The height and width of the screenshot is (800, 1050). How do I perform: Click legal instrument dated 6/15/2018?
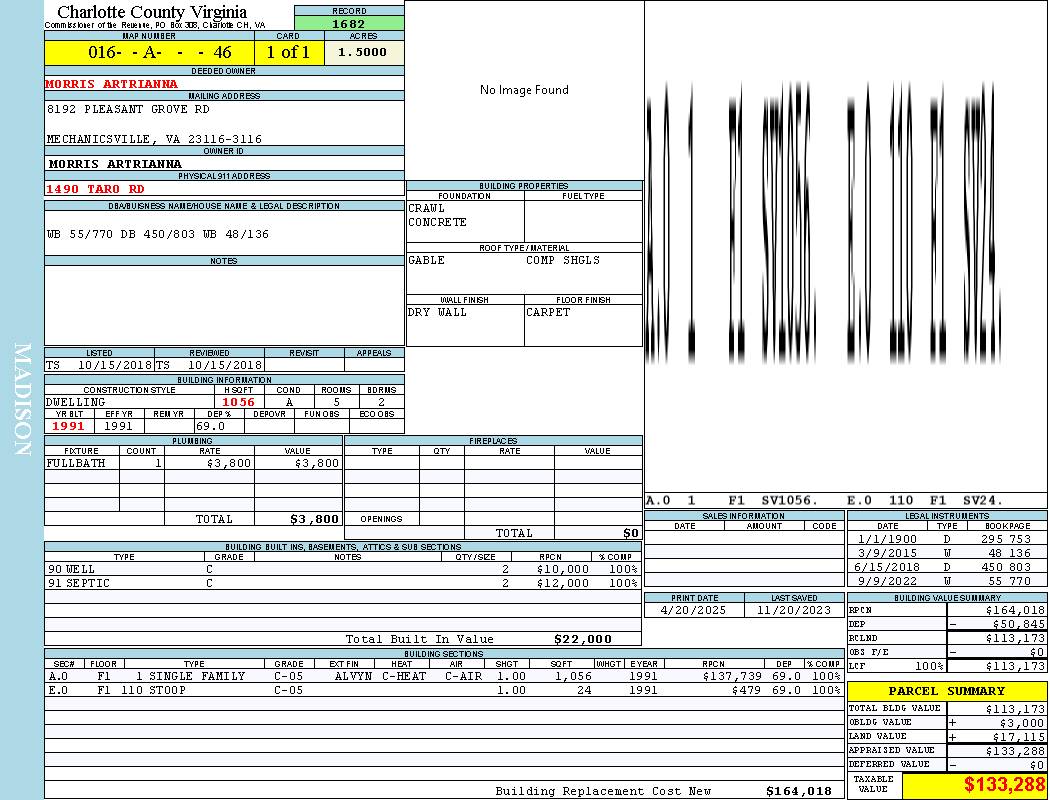887,568
